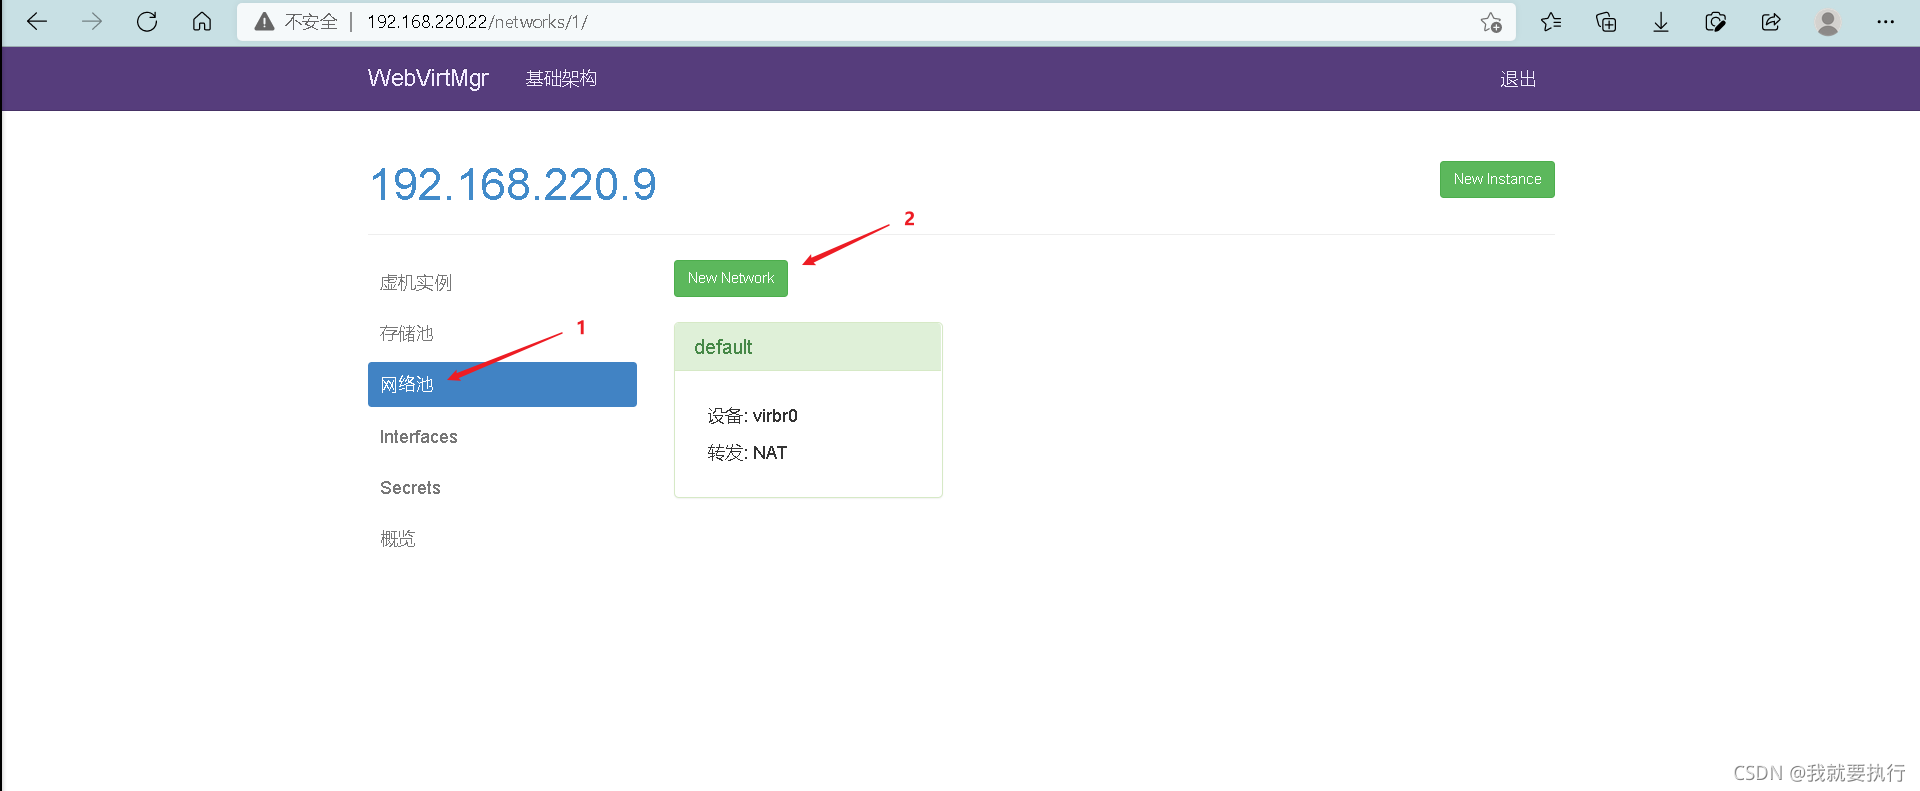
Task: Open Secrets in the sidebar
Action: point(502,488)
